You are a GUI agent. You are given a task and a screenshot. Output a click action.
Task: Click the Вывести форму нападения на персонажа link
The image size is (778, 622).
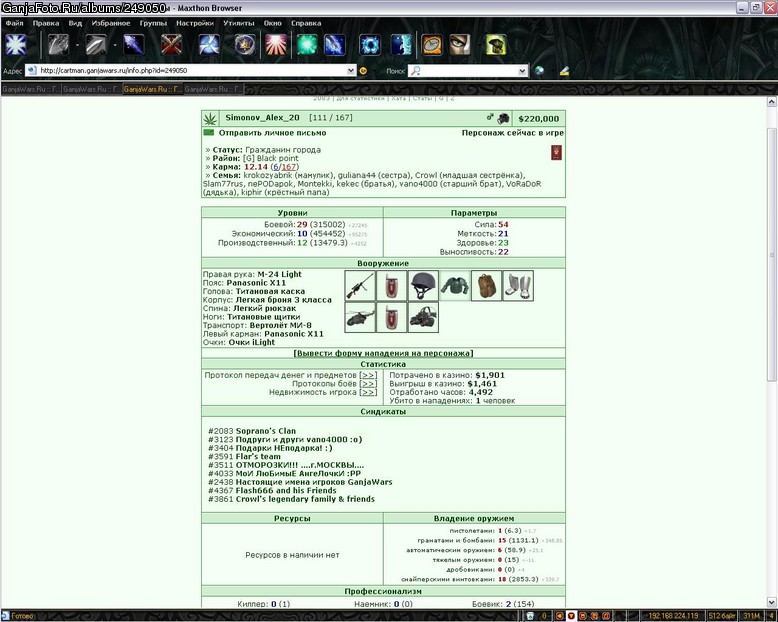click(383, 353)
